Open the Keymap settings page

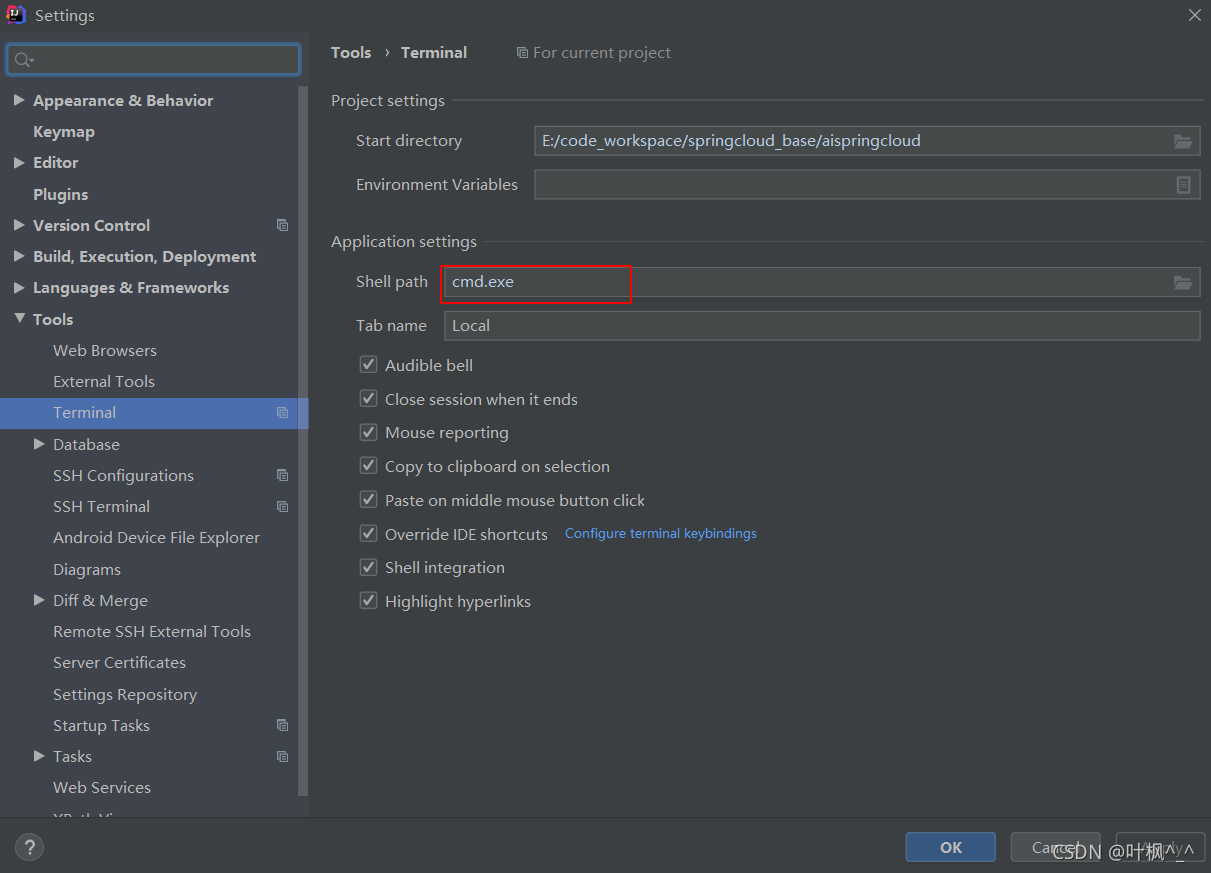(x=64, y=132)
